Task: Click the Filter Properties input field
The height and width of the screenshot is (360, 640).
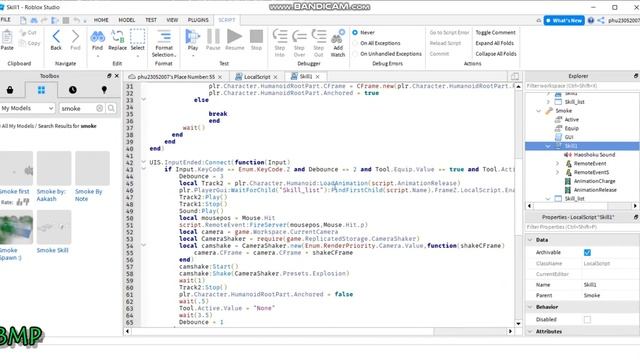Action: coord(582,227)
